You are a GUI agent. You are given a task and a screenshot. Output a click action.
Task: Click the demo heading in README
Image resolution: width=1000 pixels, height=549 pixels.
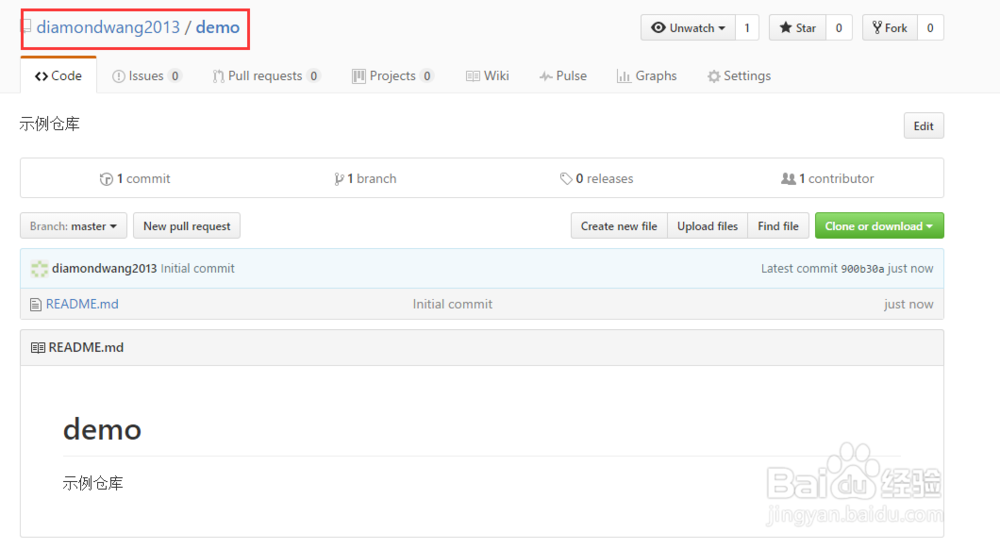pyautogui.click(x=102, y=429)
